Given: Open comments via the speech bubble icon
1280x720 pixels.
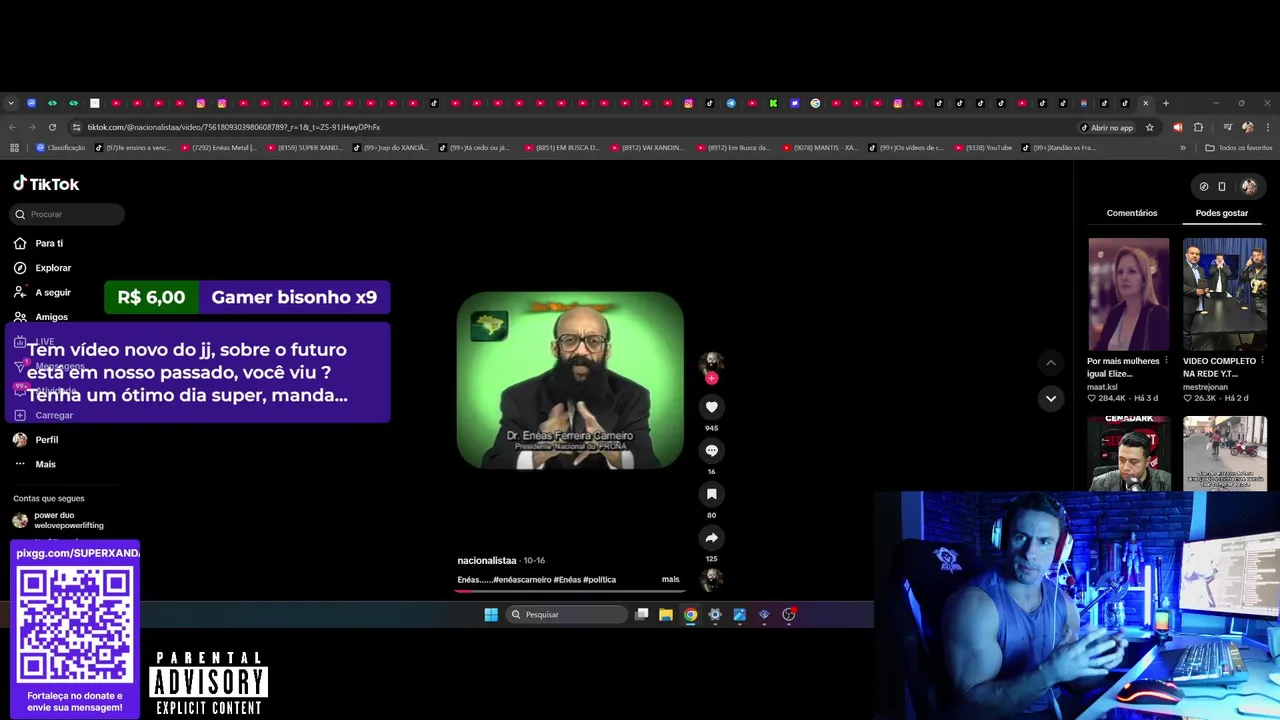Looking at the screenshot, I should point(711,451).
